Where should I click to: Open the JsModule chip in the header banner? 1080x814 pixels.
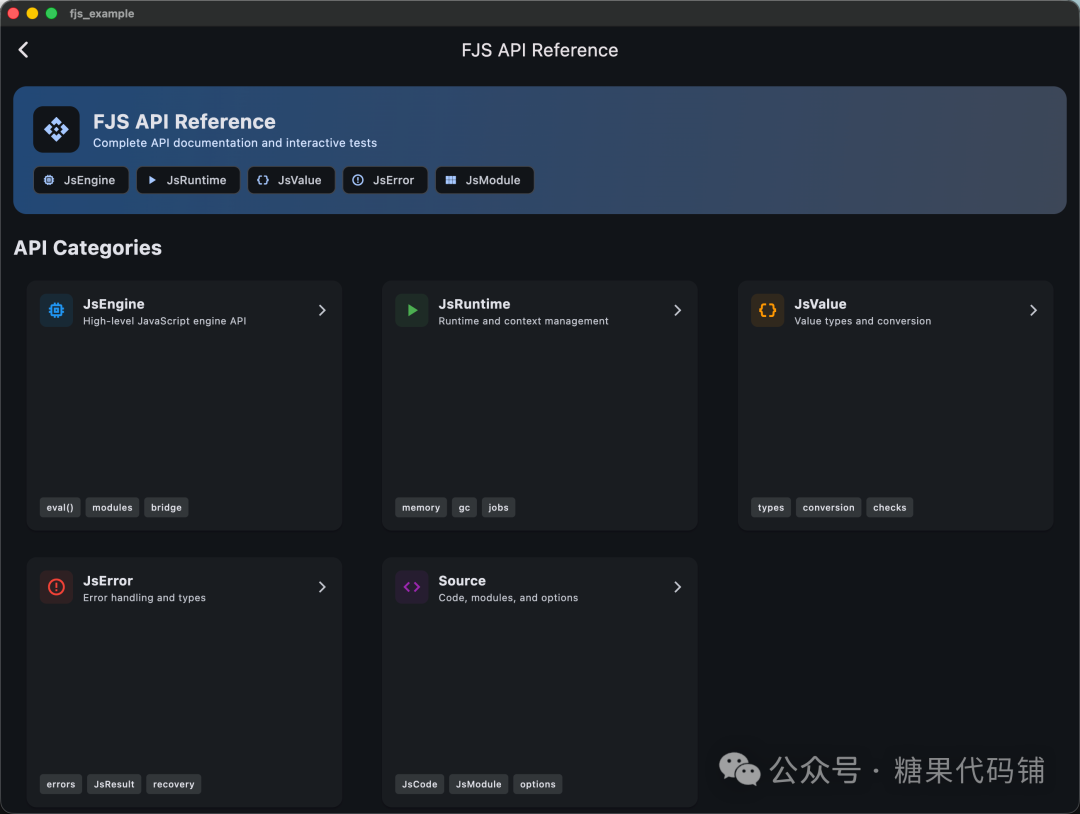click(x=484, y=180)
